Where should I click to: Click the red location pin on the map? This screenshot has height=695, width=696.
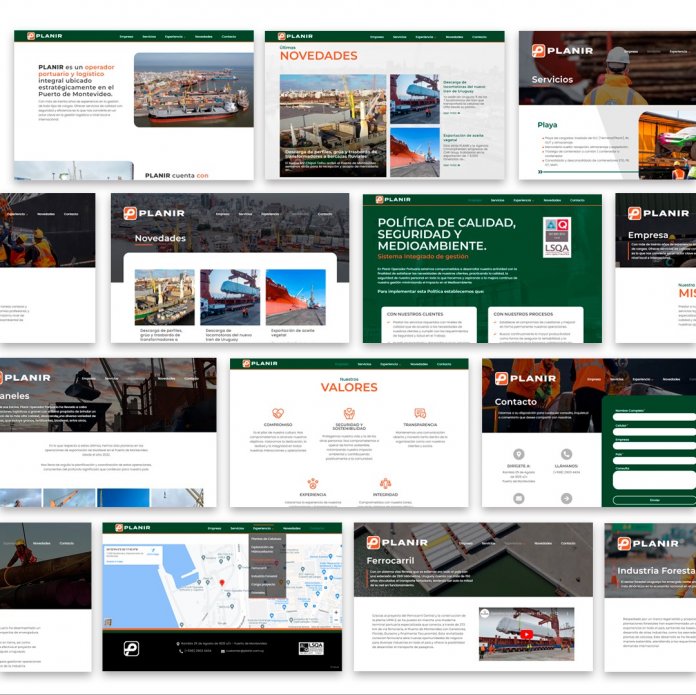click(222, 583)
